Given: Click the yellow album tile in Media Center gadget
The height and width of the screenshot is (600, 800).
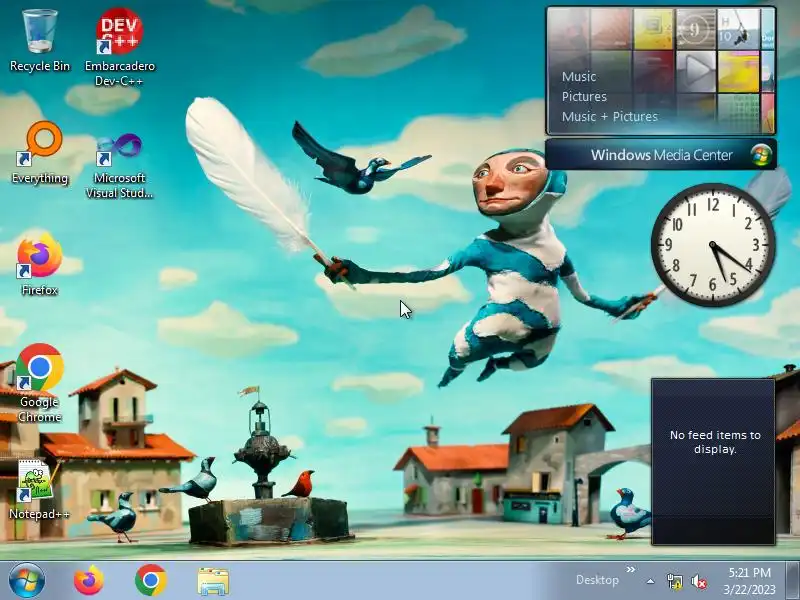Looking at the screenshot, I should point(738,71).
